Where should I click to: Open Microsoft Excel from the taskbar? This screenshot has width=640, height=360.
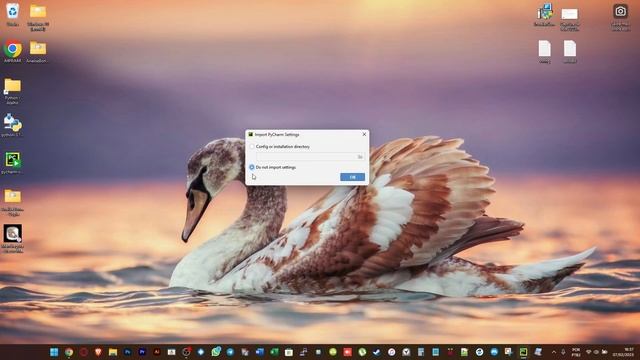tap(274, 352)
